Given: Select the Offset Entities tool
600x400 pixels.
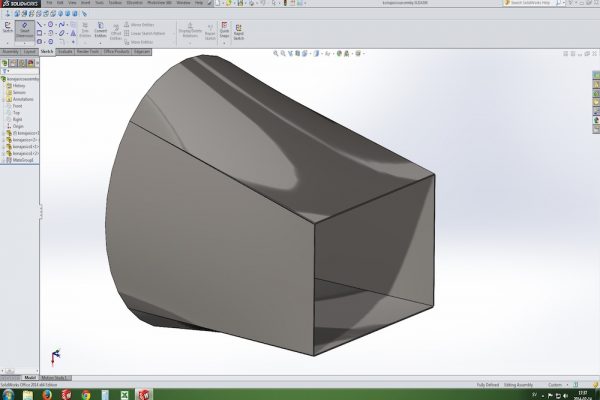Looking at the screenshot, I should (116, 30).
